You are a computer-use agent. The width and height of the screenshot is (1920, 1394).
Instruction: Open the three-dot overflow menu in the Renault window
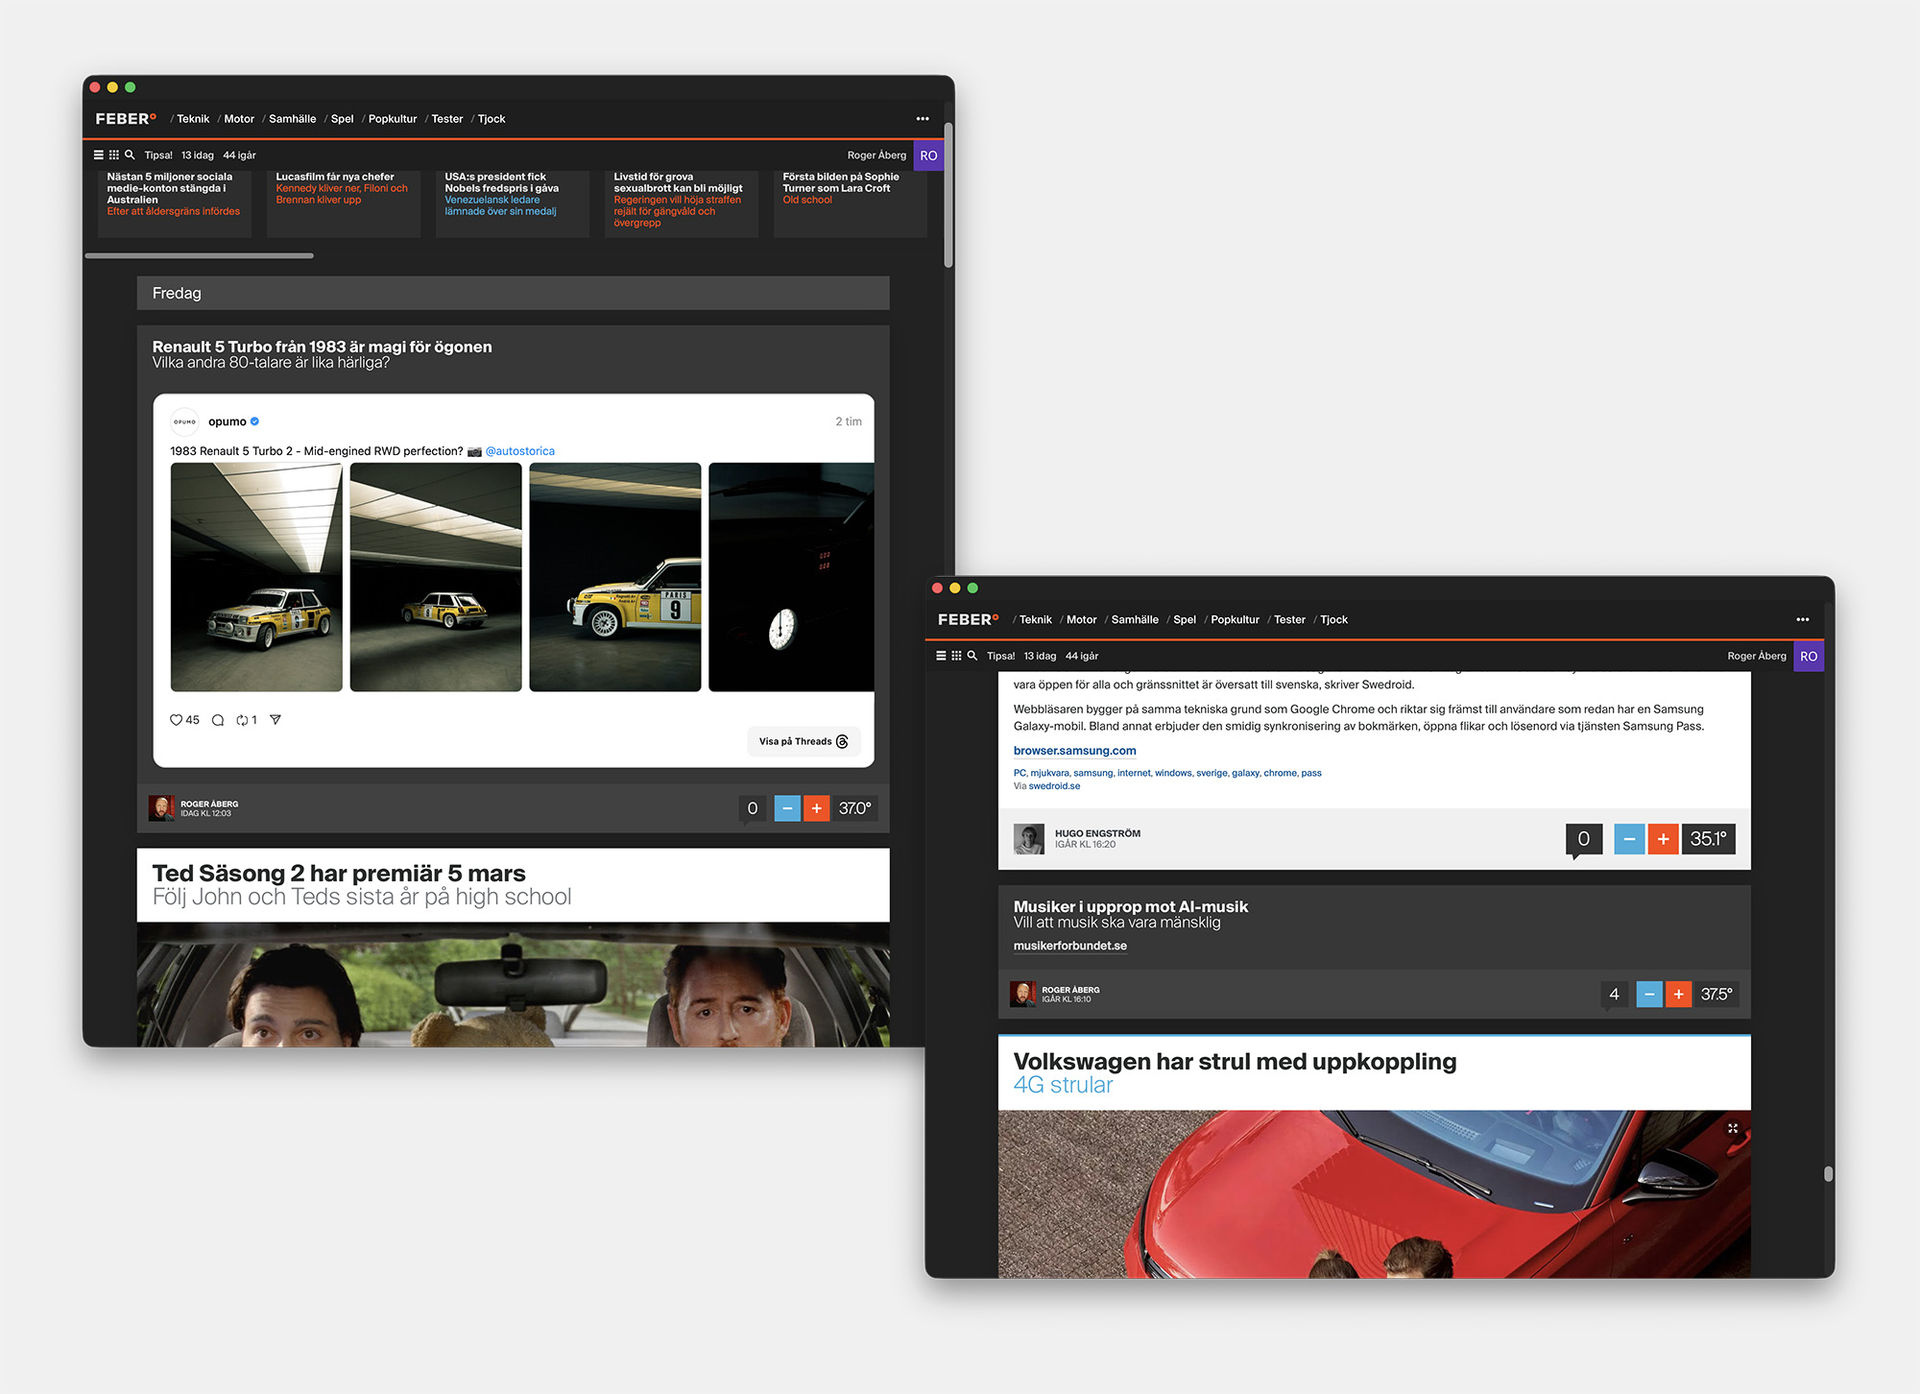point(922,119)
